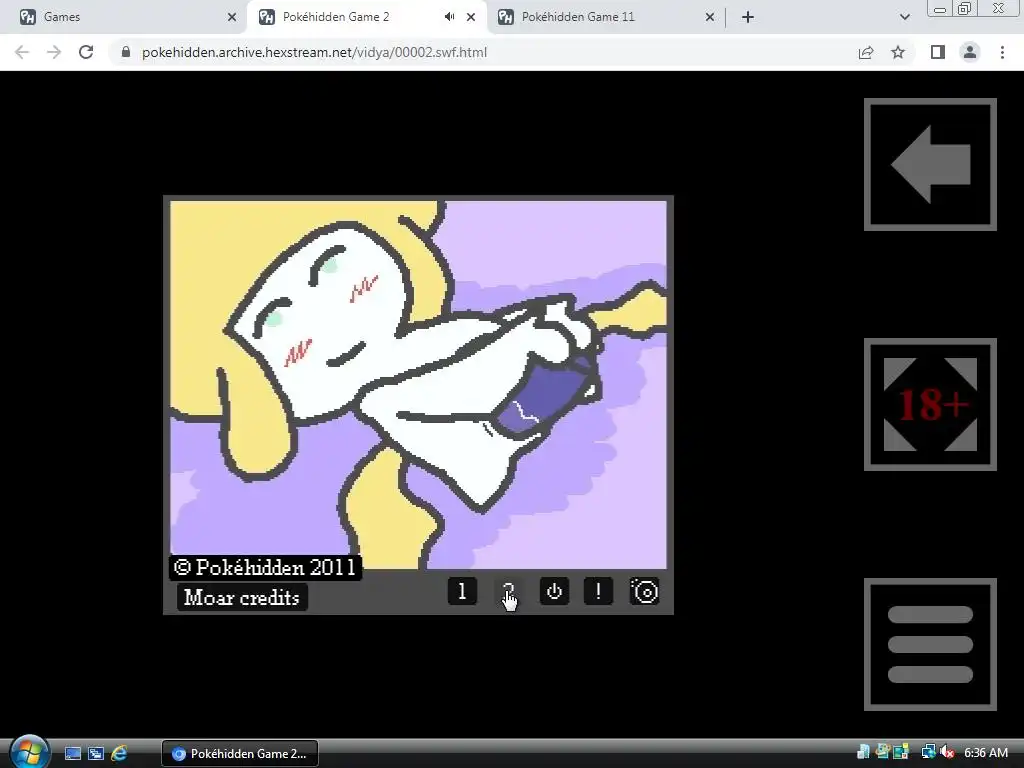
Task: Click Show Desktop quick launch icon
Action: [x=73, y=754]
